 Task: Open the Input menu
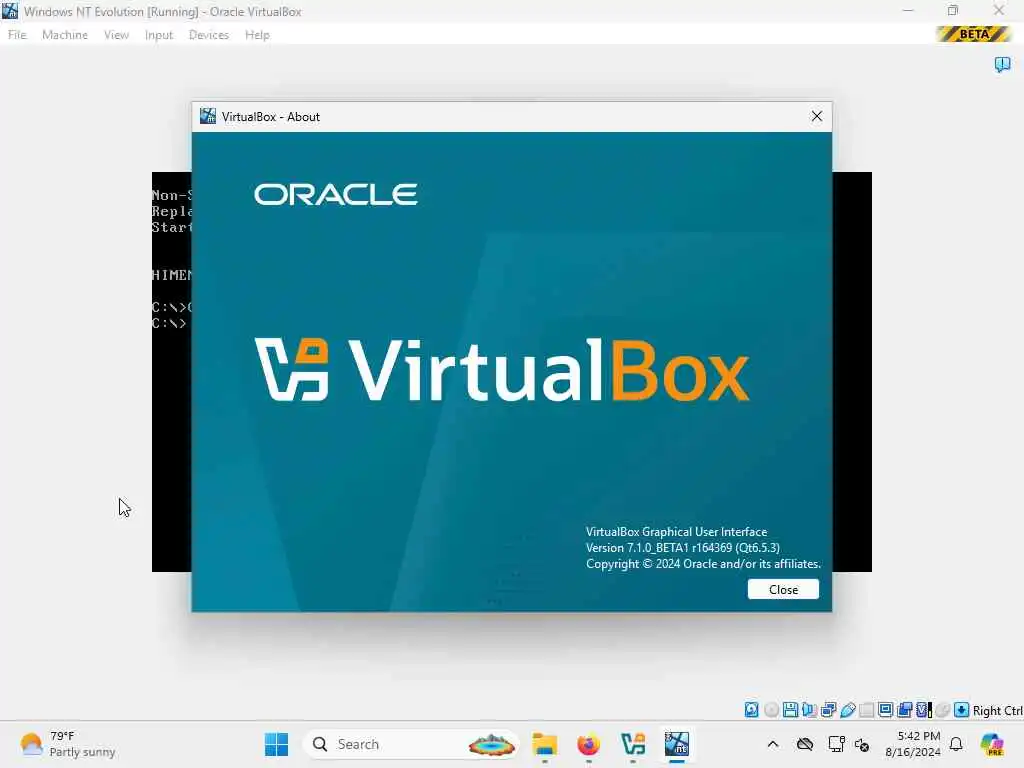159,35
